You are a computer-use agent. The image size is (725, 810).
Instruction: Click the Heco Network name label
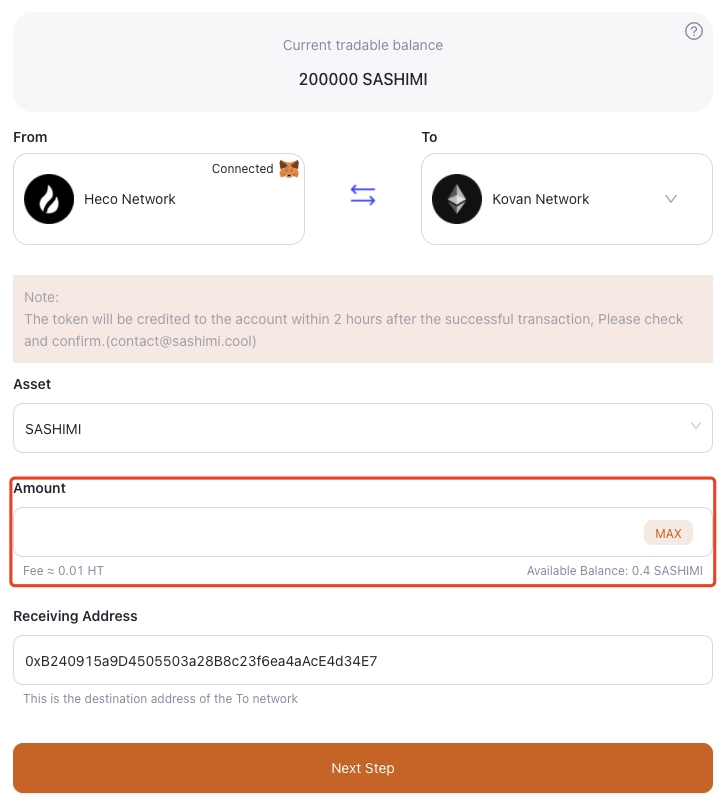coord(130,199)
